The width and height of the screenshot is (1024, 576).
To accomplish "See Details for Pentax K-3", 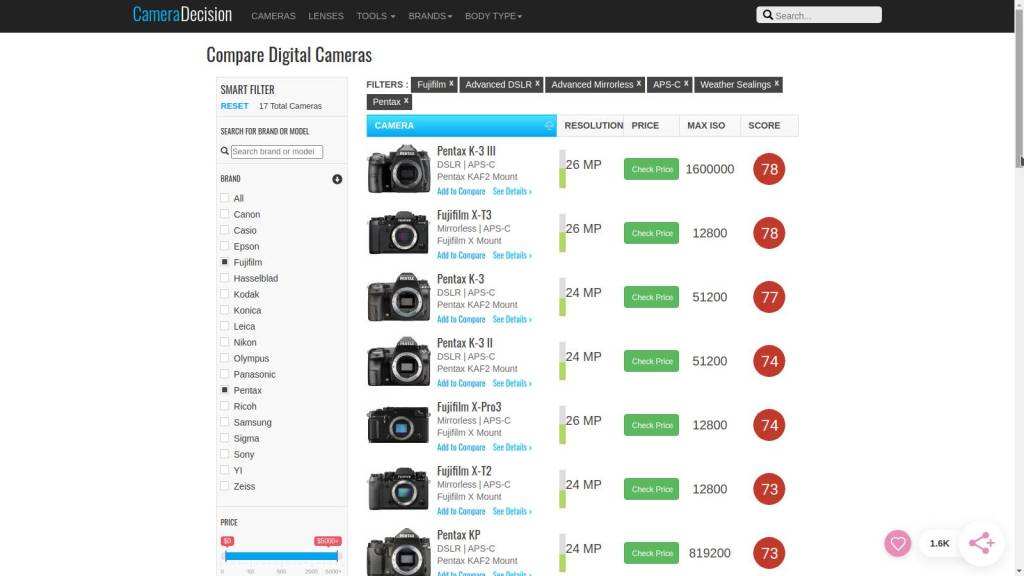I will point(512,319).
